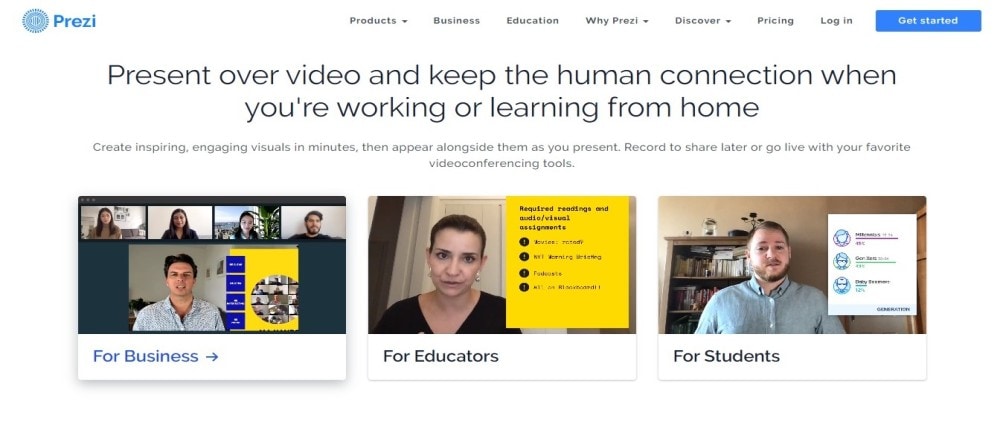Click the Products dropdown caret
Screen dimensions: 1000x429
click(404, 22)
